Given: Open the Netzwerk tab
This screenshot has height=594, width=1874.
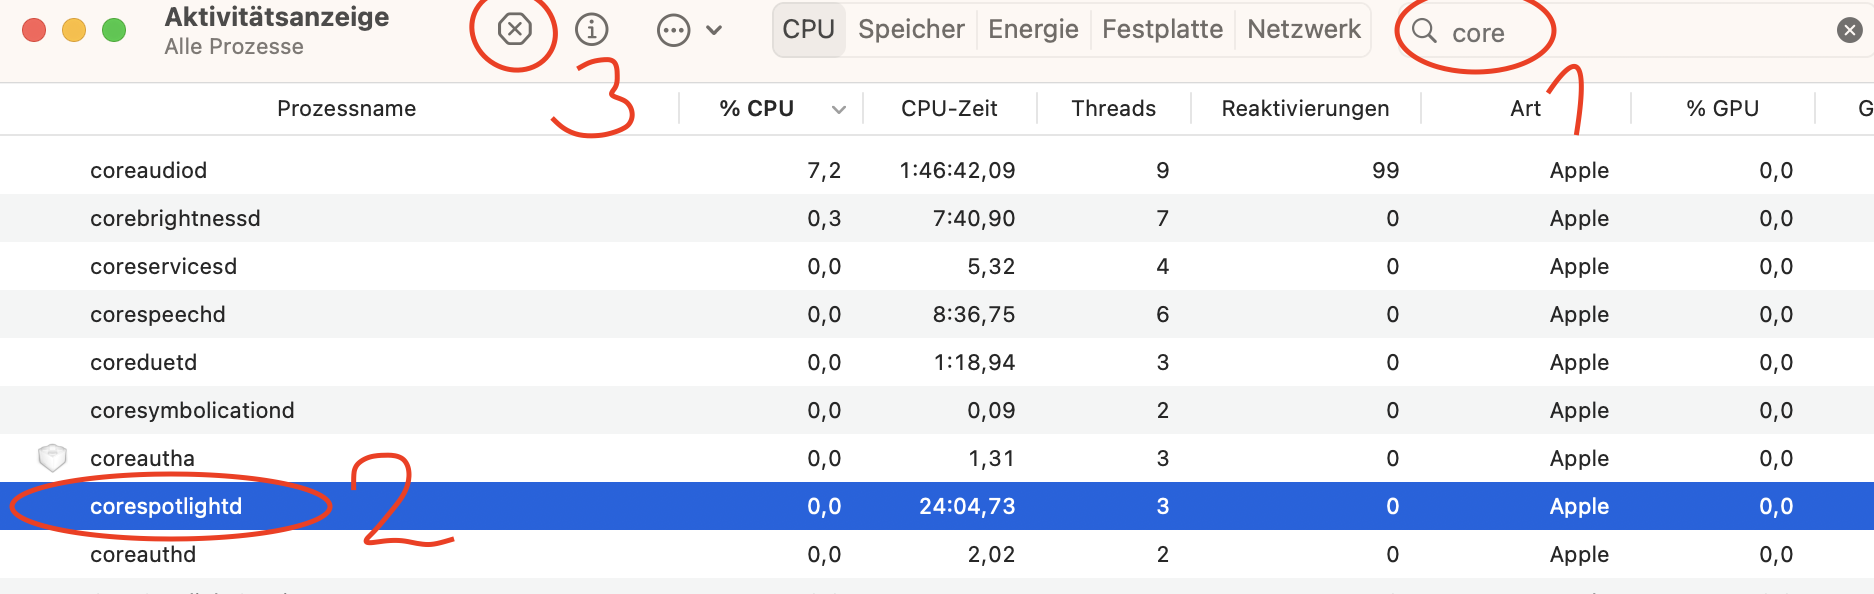Looking at the screenshot, I should tap(1303, 30).
